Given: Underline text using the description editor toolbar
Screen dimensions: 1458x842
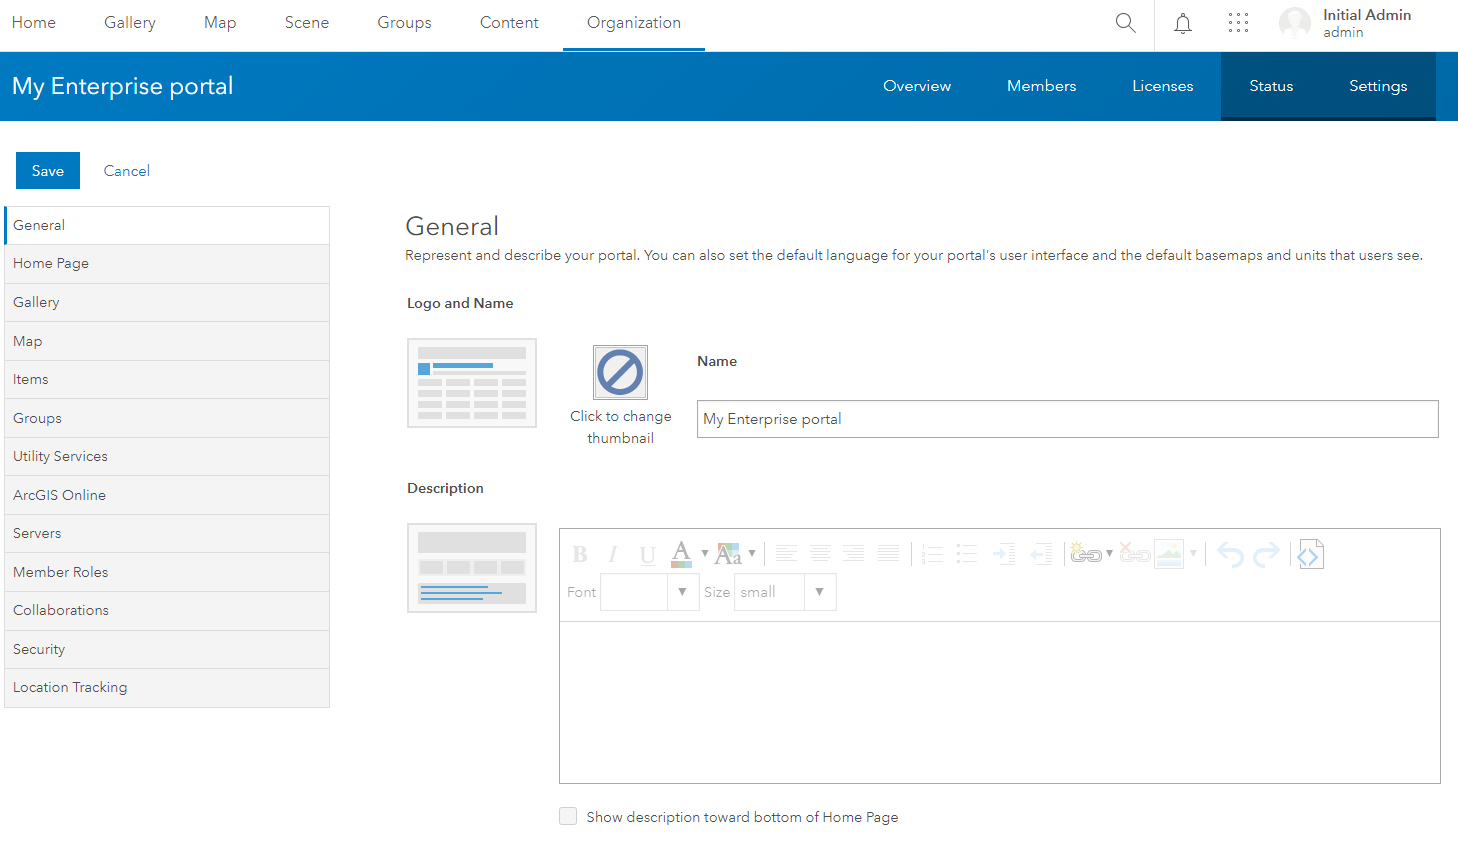Looking at the screenshot, I should 646,554.
